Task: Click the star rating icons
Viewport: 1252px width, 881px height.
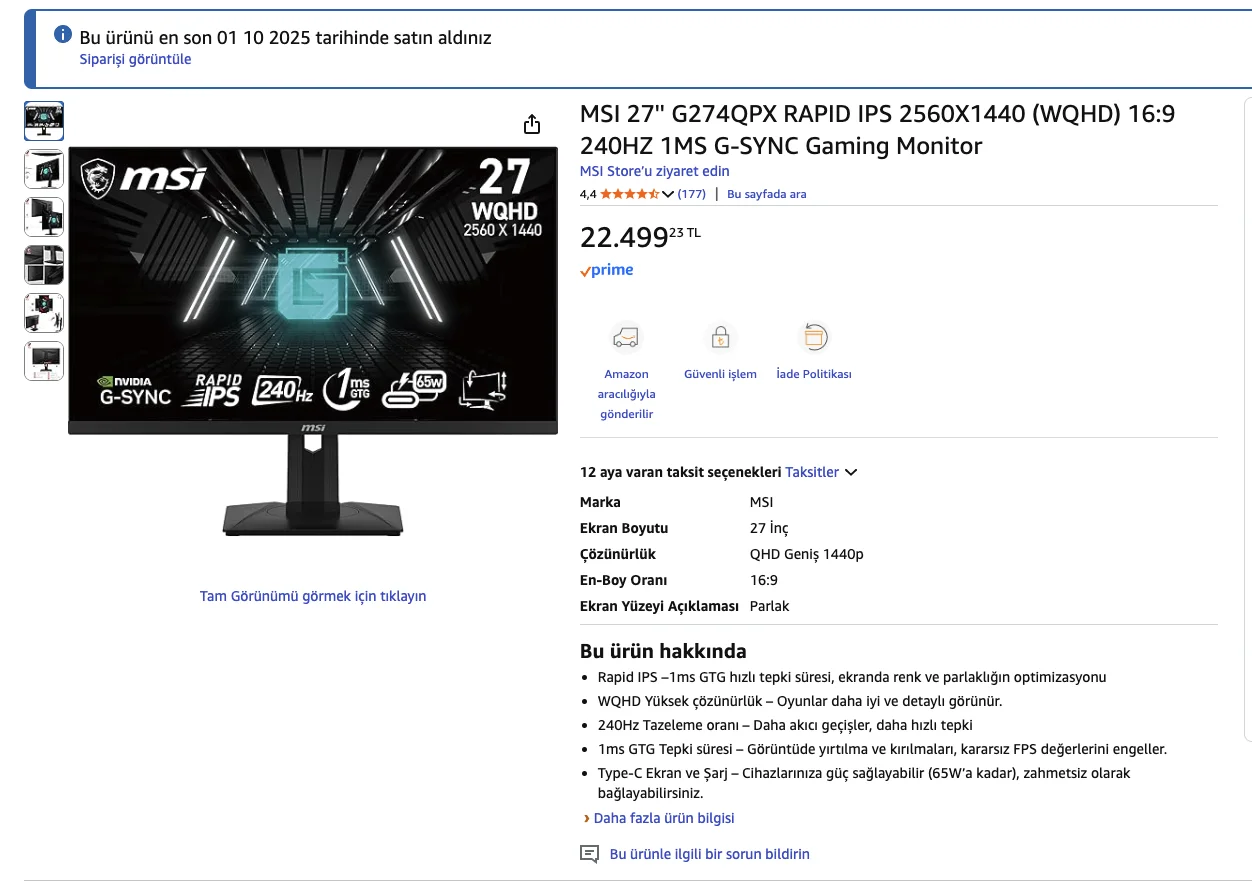Action: pyautogui.click(x=629, y=194)
